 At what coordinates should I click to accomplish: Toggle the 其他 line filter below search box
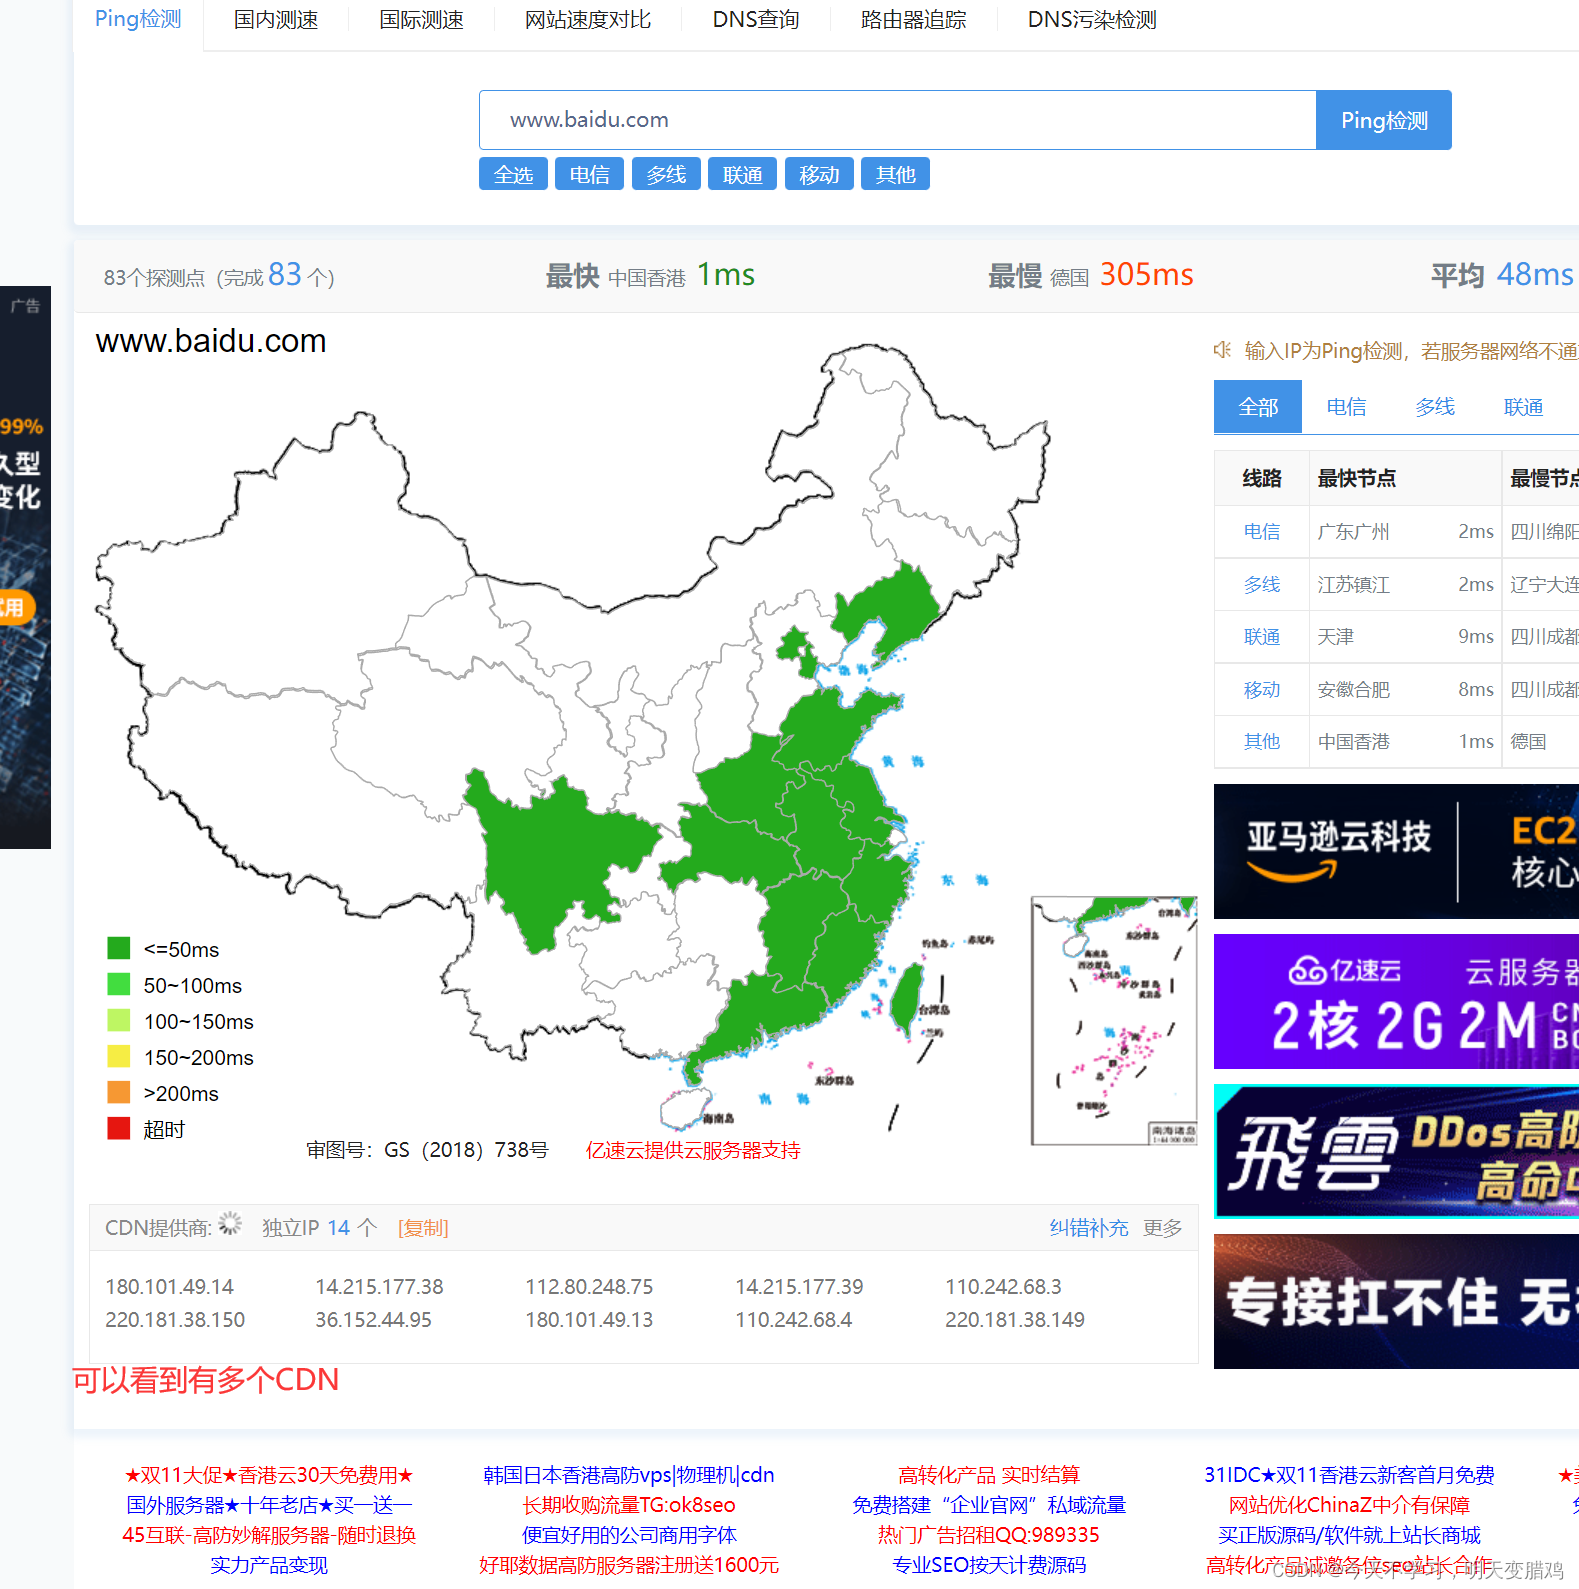(895, 174)
